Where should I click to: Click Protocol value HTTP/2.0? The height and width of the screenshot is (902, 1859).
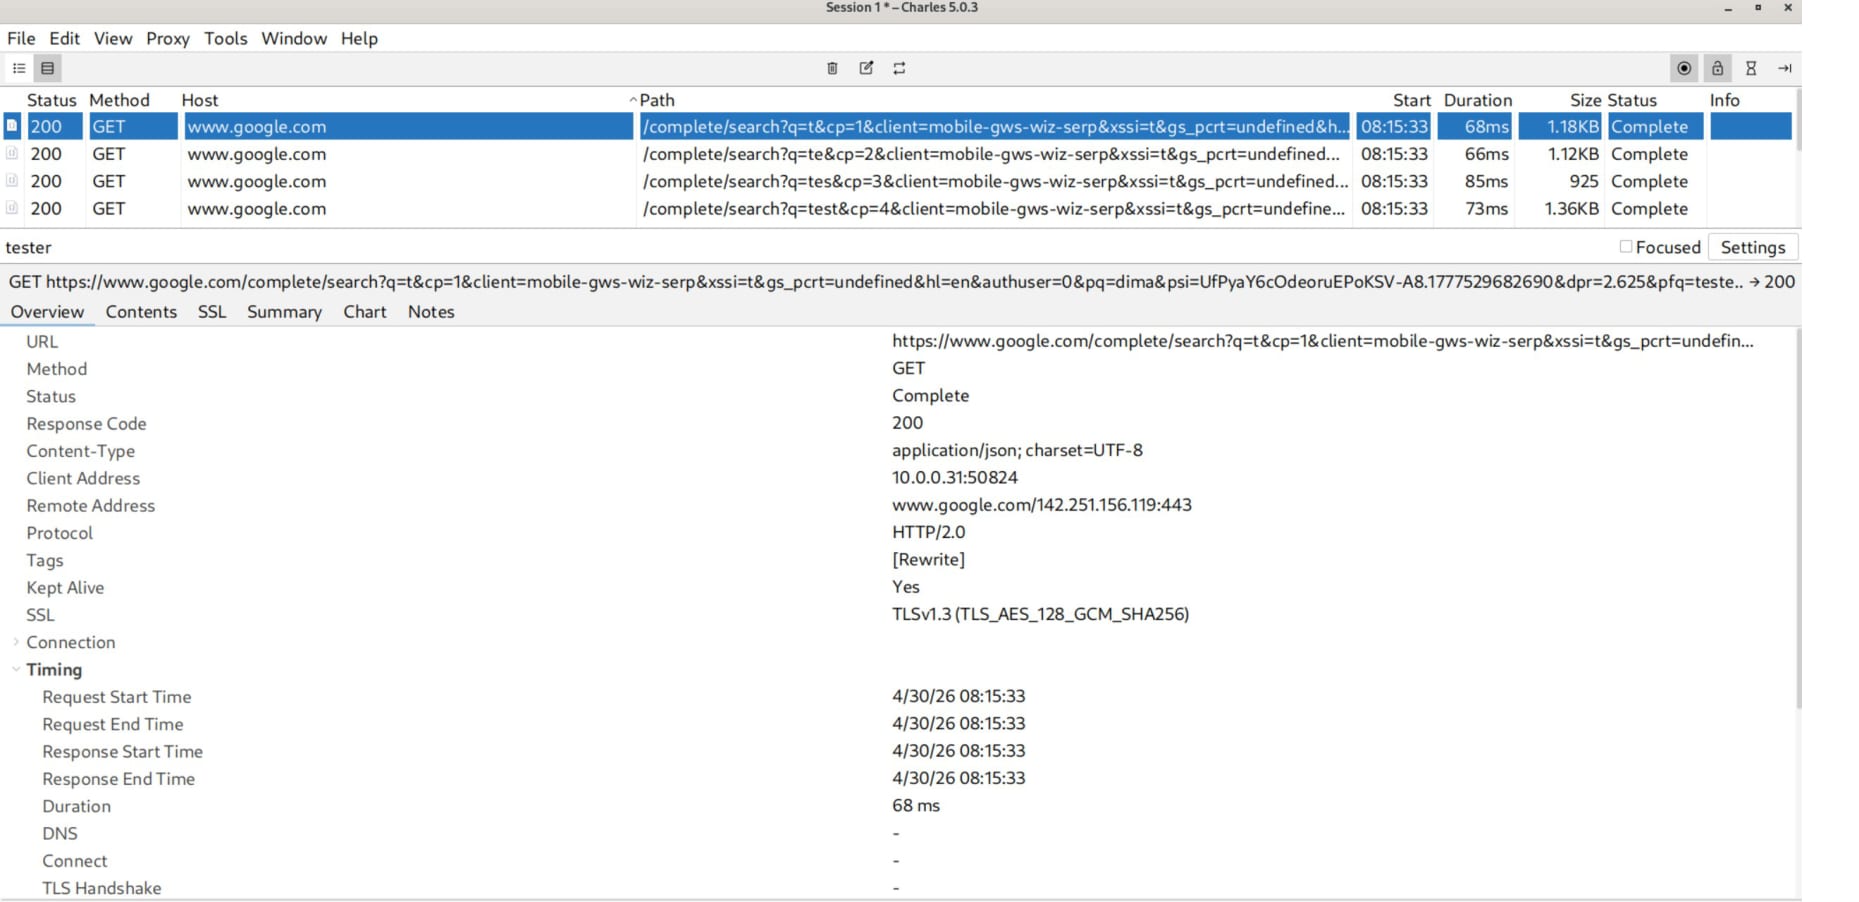pos(928,532)
